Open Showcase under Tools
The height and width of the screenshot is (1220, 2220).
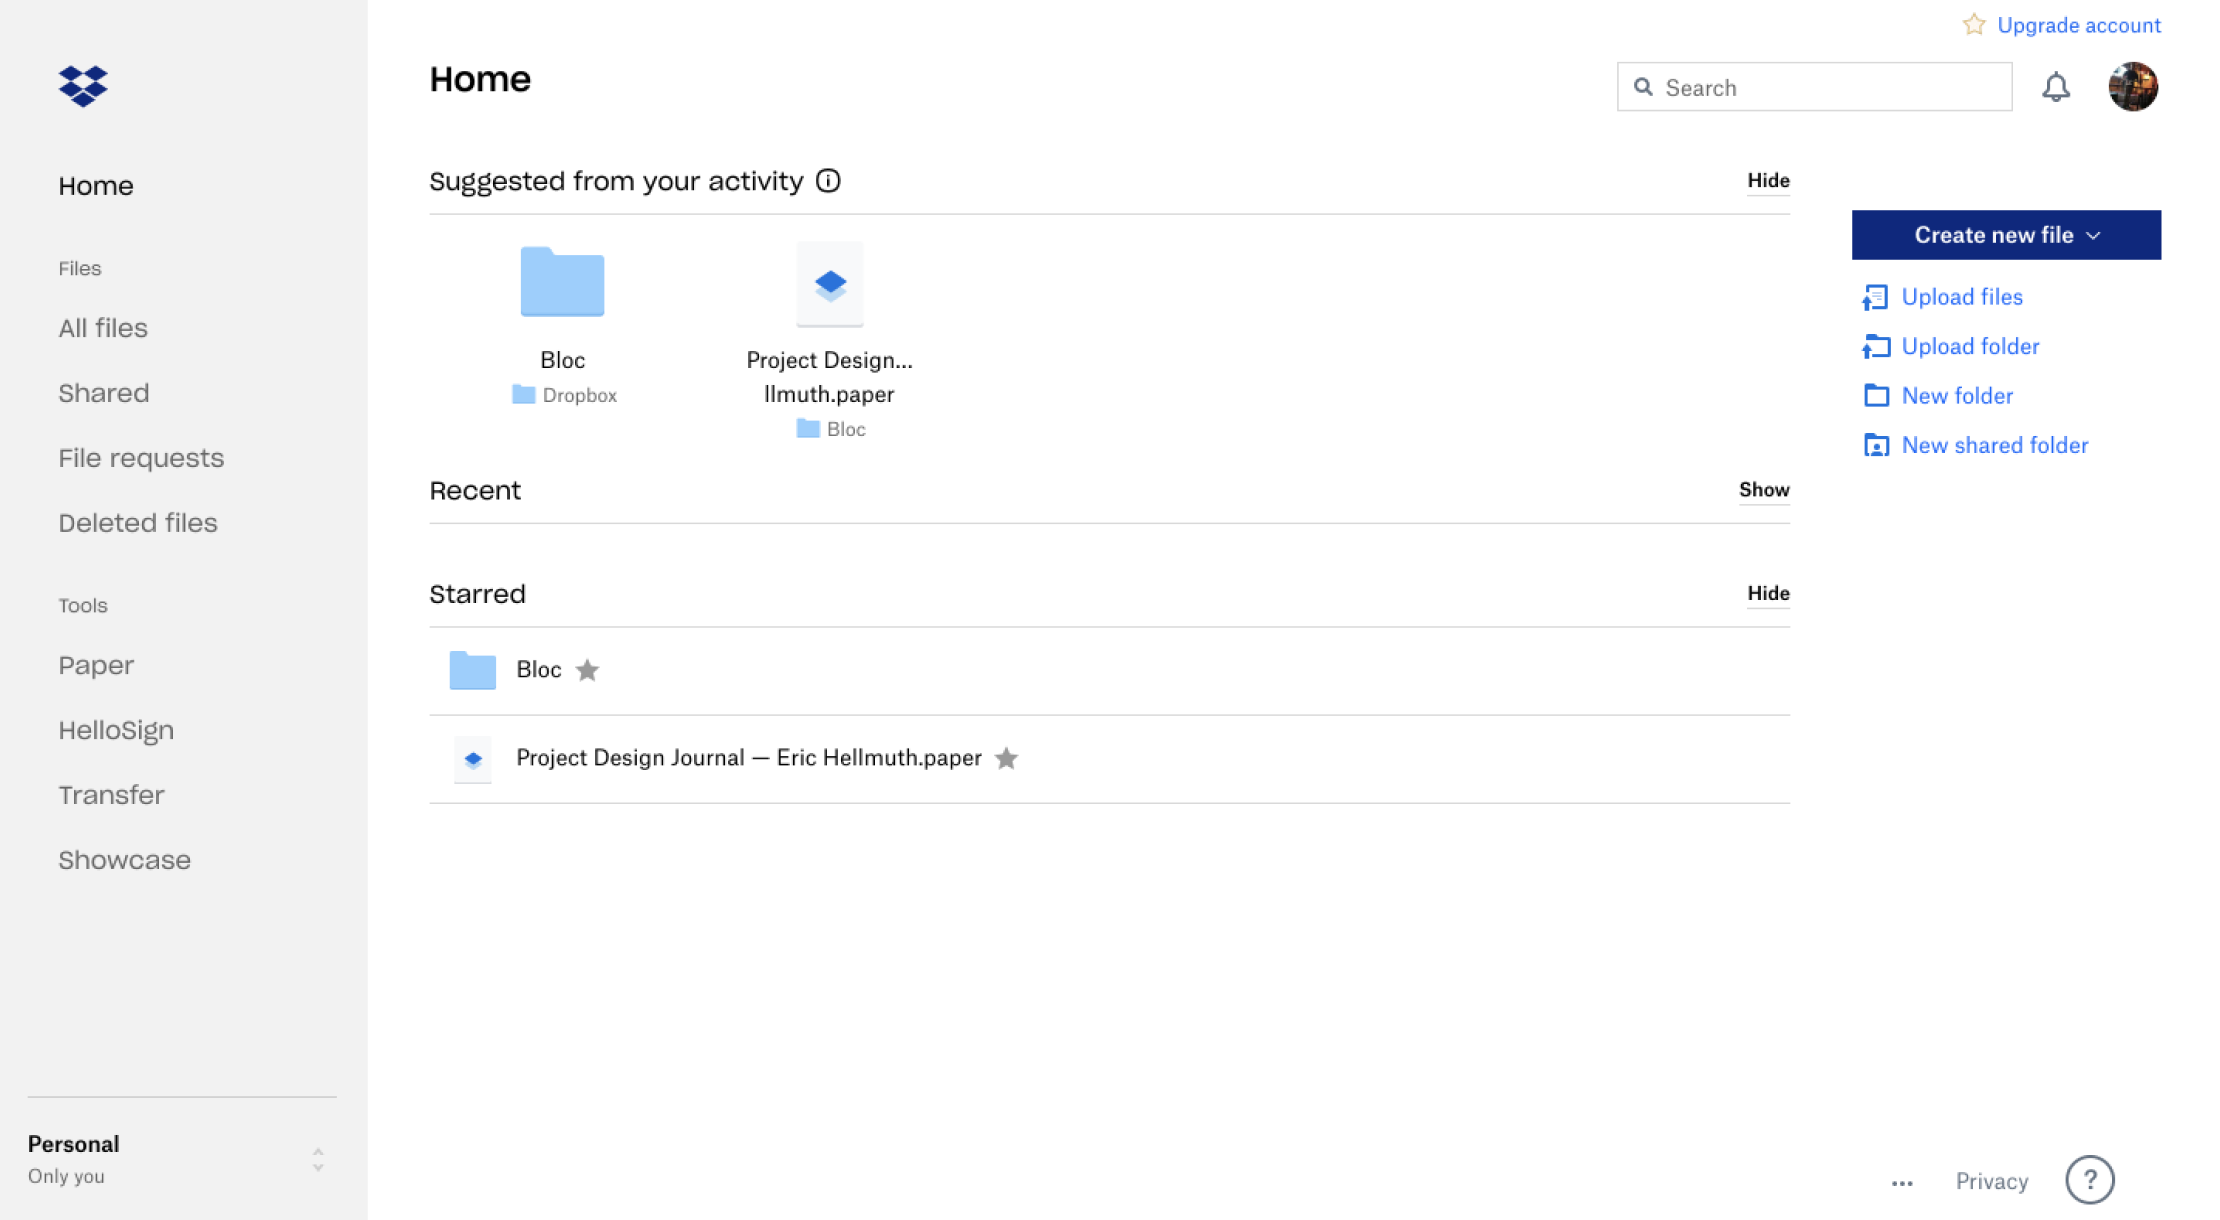pyautogui.click(x=125, y=860)
